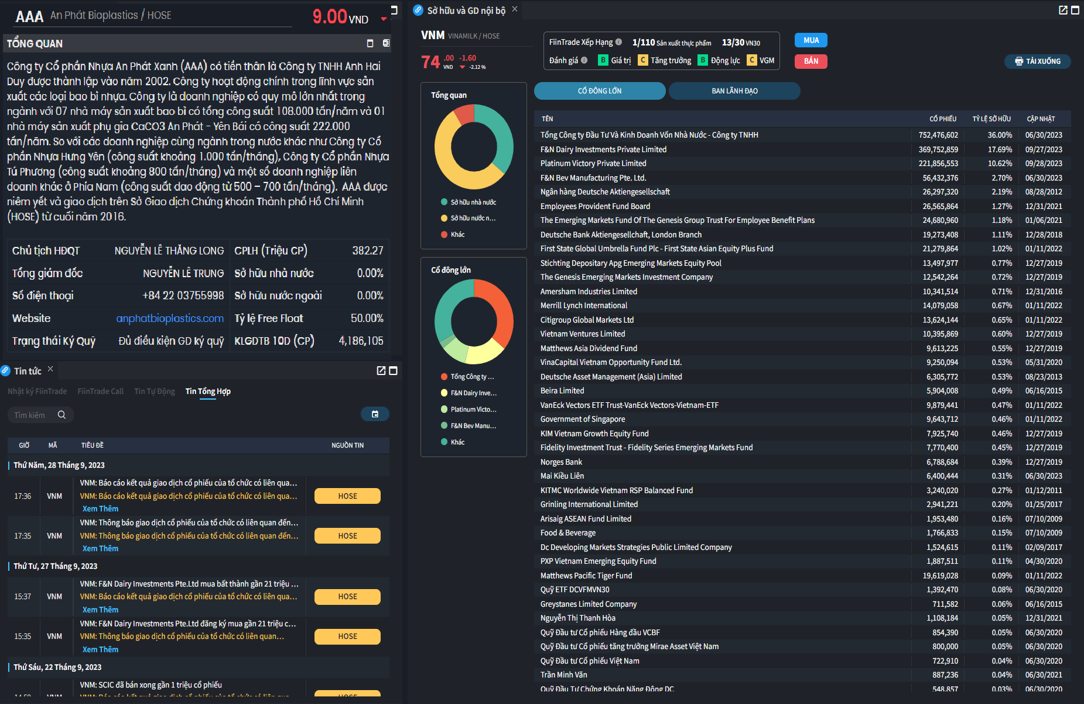1084x704 pixels.
Task: Click the BÁN sell button
Action: pos(811,61)
